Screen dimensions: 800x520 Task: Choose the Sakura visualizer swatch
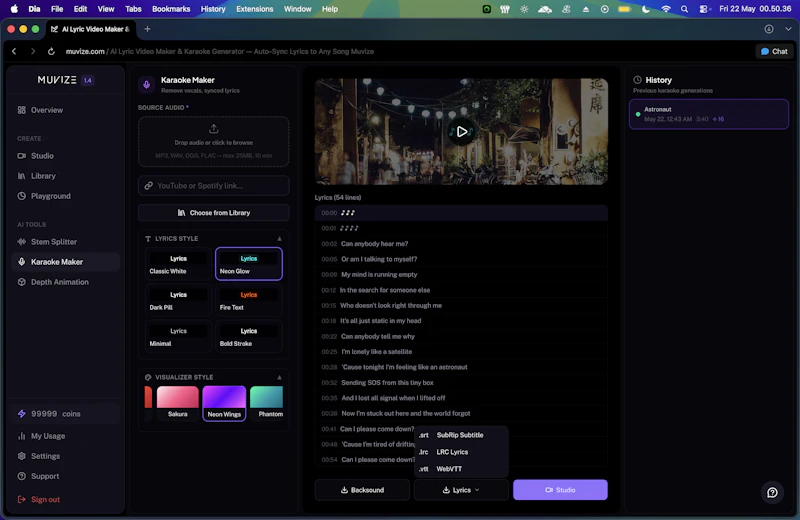pyautogui.click(x=178, y=403)
